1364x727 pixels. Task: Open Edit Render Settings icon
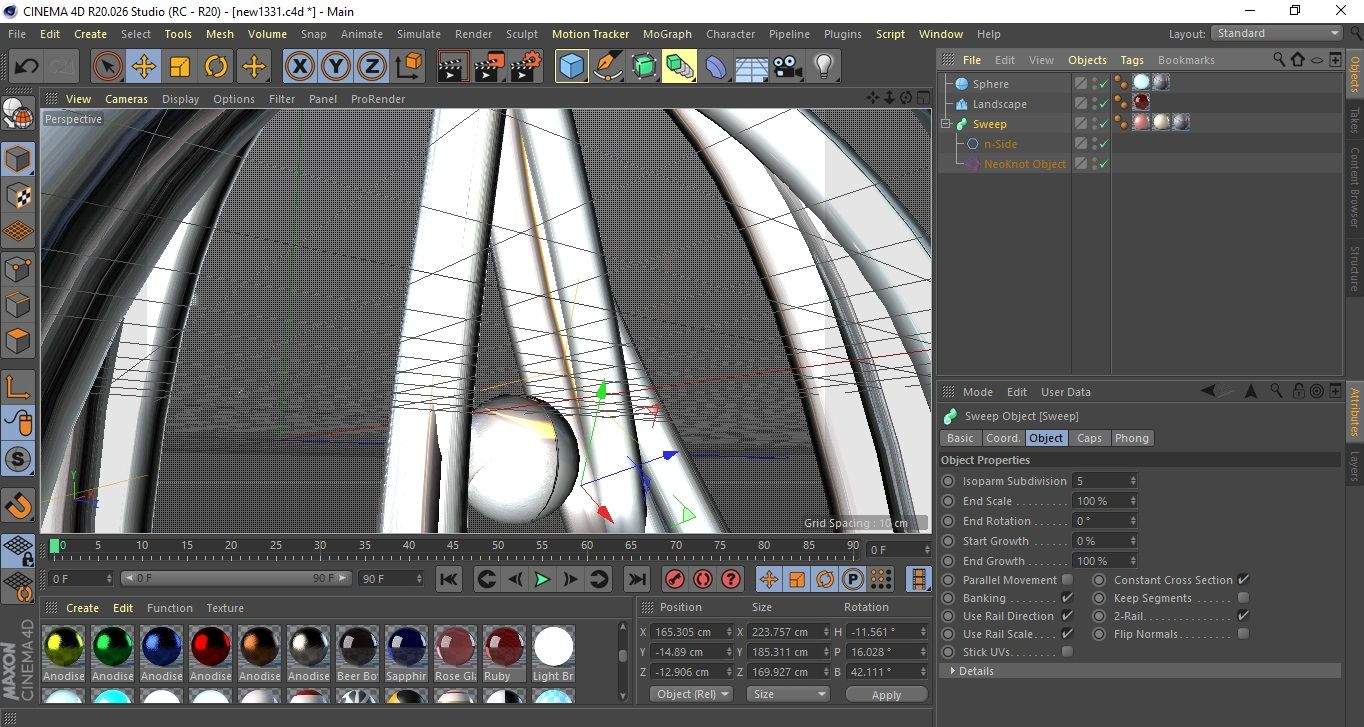point(525,67)
